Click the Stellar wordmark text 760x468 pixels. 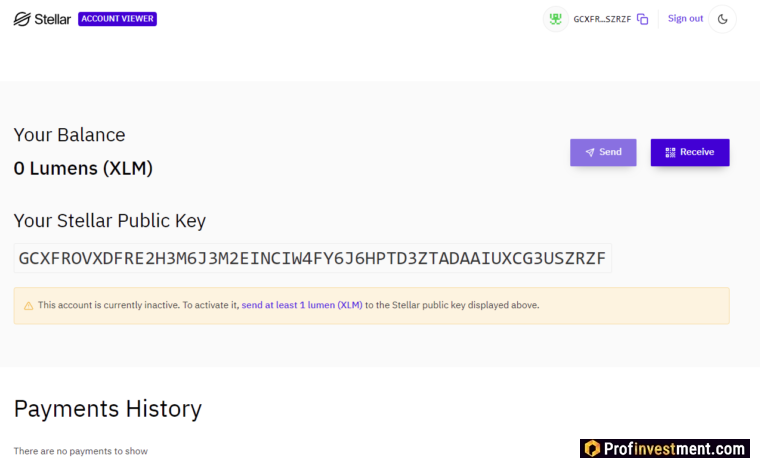[52, 19]
